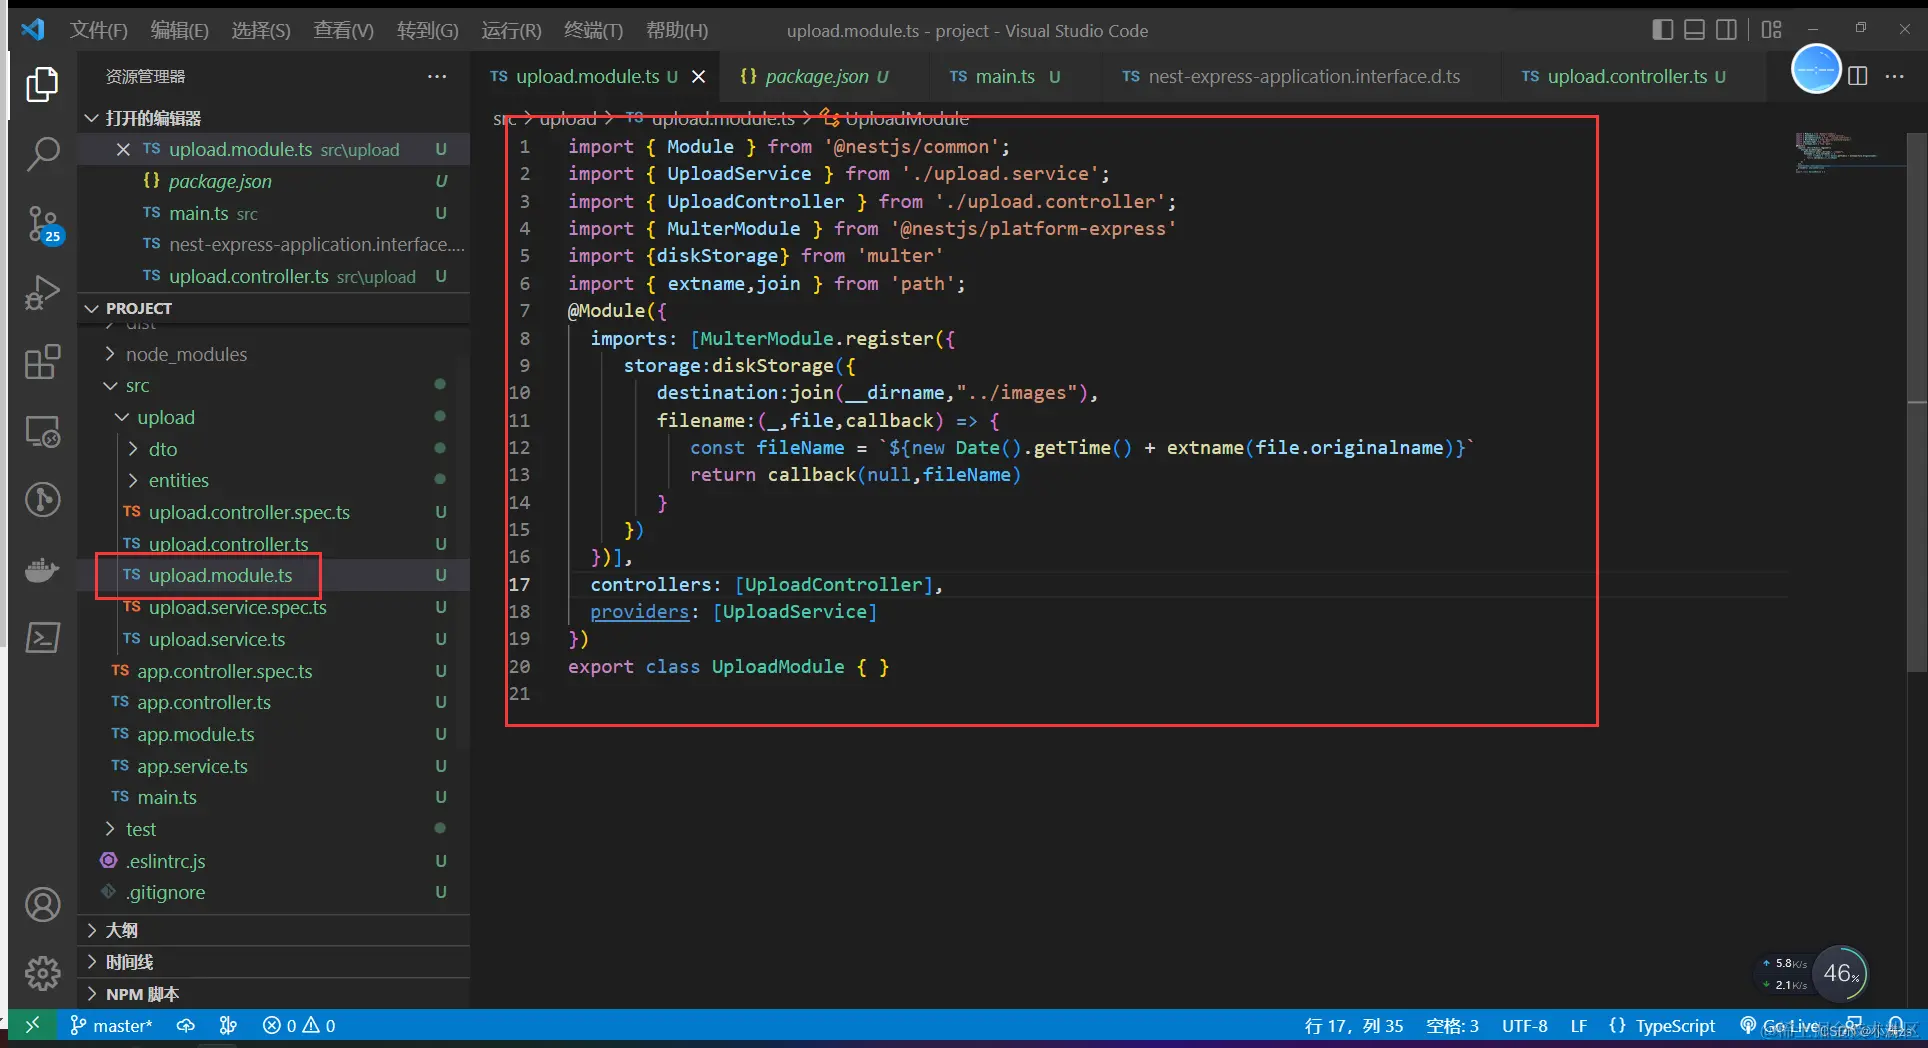
Task: Click the UTF-8 encoding indicator
Action: point(1524,1025)
